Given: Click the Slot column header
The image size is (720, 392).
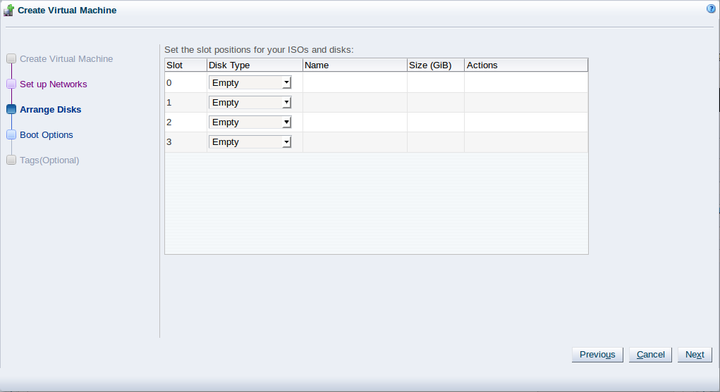Looking at the screenshot, I should pos(186,65).
